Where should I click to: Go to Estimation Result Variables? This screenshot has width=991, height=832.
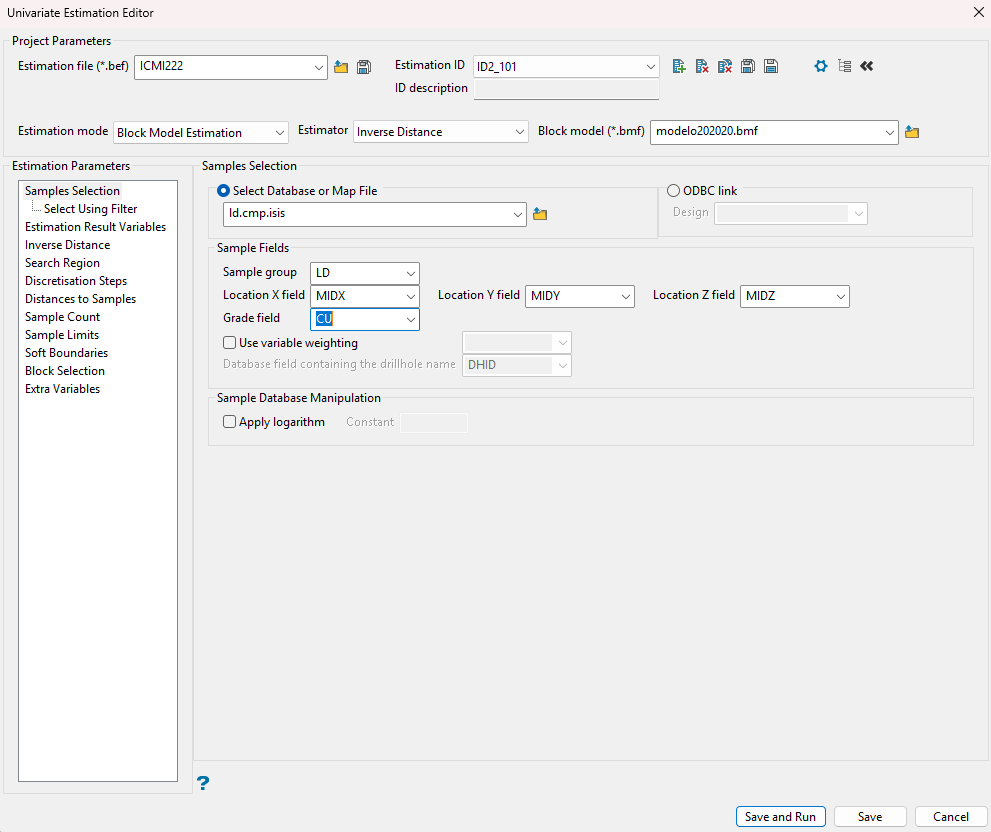pos(95,227)
